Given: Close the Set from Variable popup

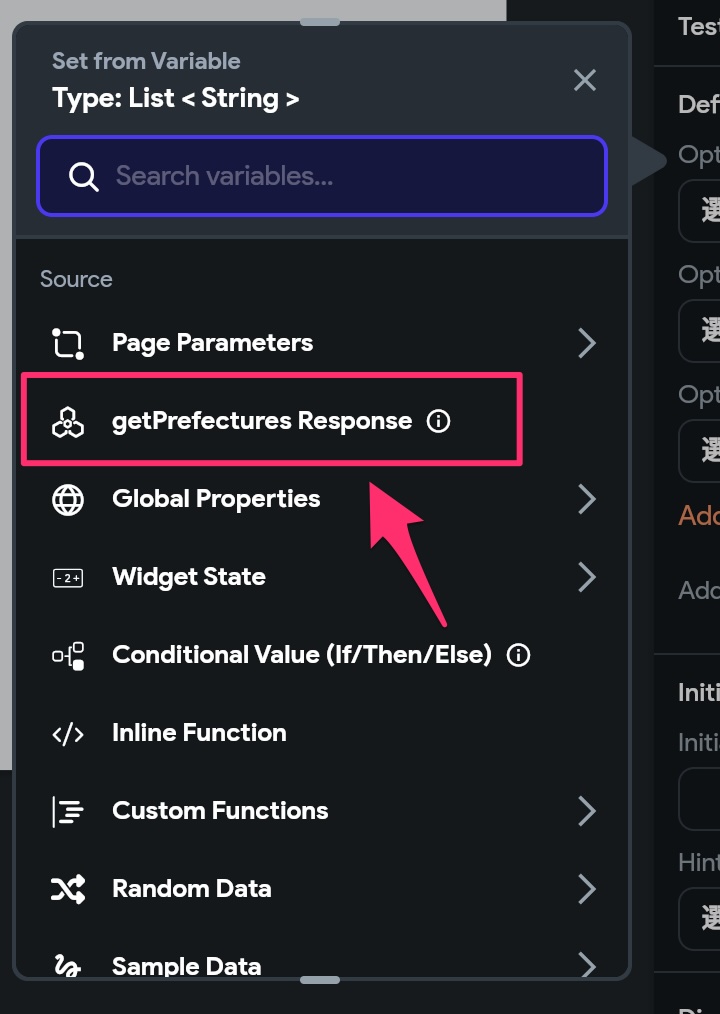Looking at the screenshot, I should [585, 80].
